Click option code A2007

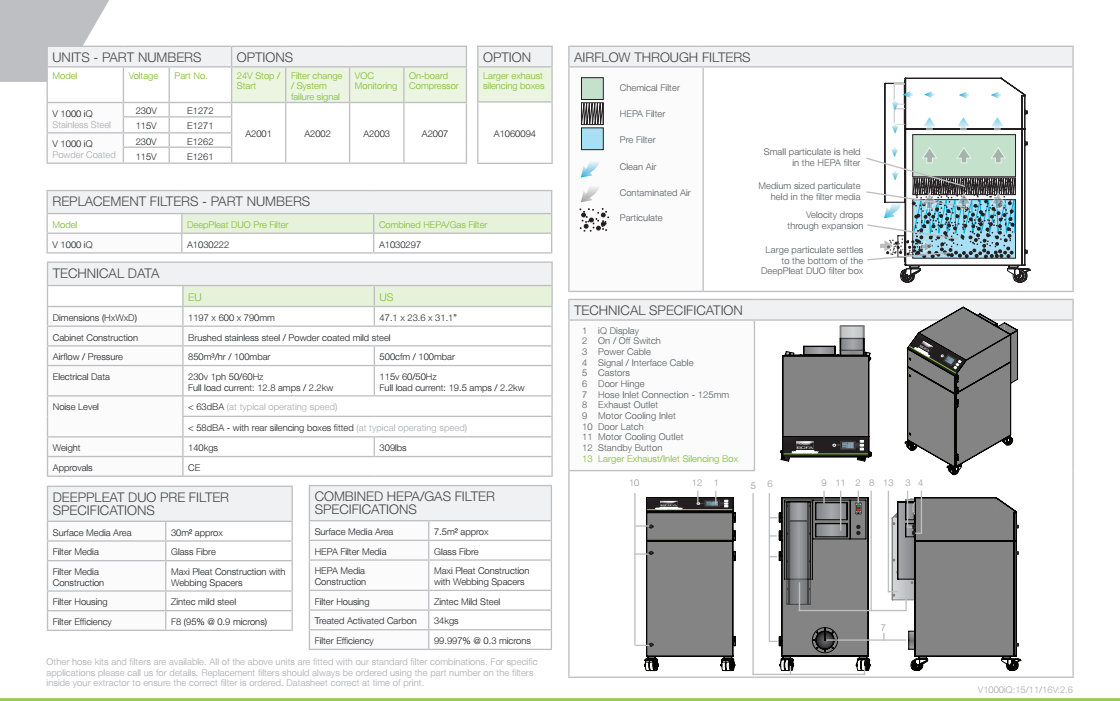(434, 134)
